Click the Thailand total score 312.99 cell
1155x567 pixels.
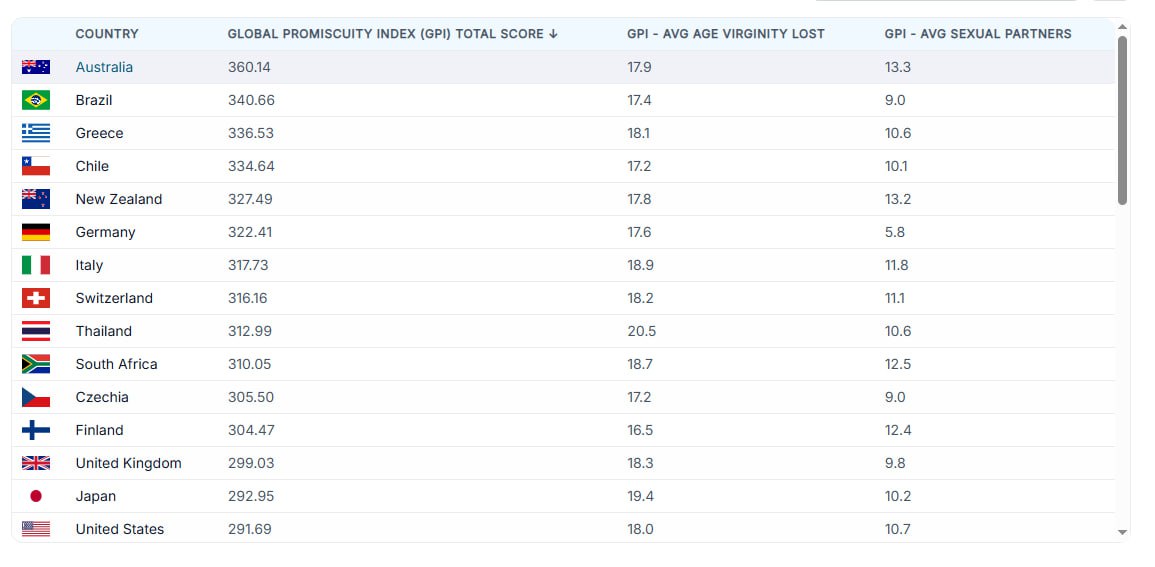(x=250, y=331)
